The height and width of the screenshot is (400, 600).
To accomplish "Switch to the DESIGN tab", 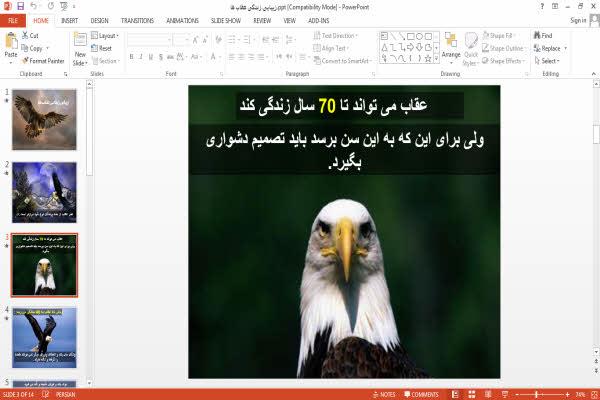I will click(x=99, y=21).
